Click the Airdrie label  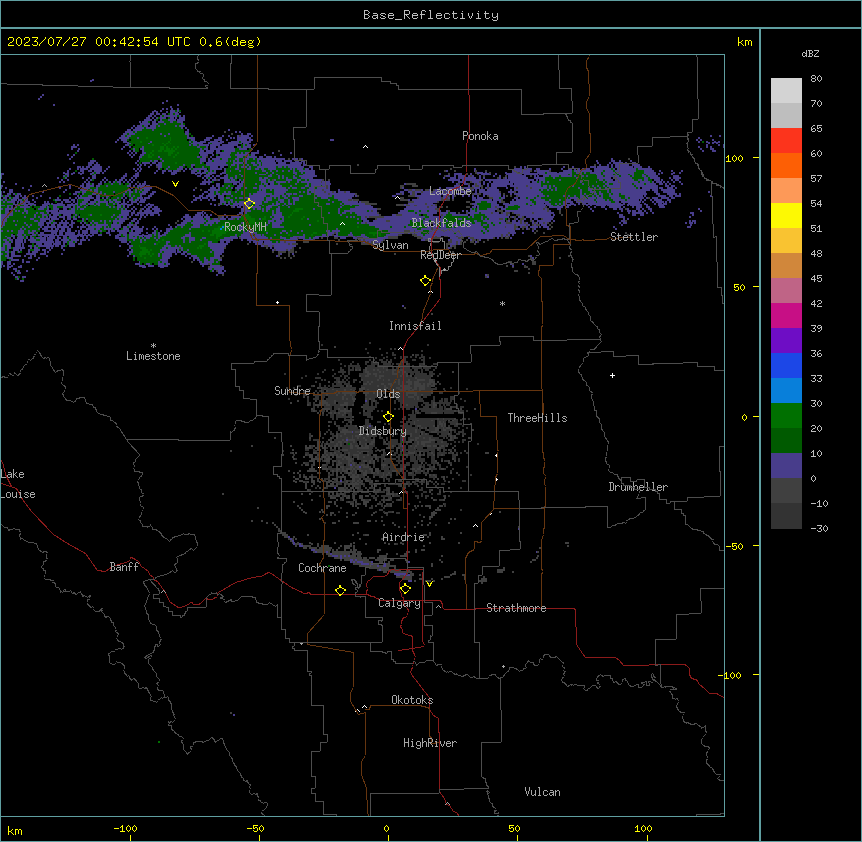(x=403, y=537)
